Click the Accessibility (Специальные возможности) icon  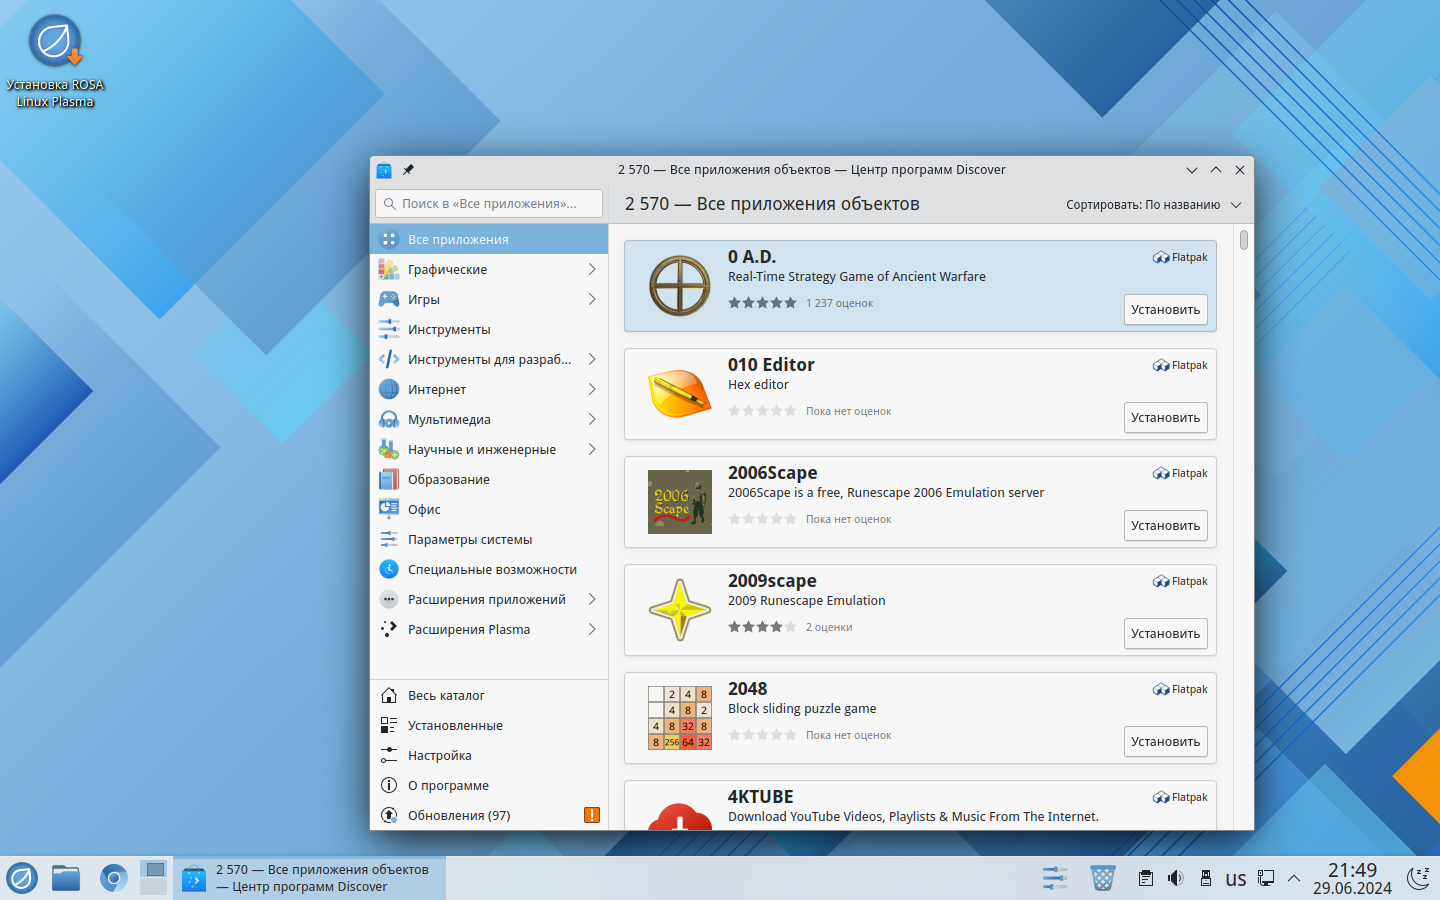pos(389,569)
